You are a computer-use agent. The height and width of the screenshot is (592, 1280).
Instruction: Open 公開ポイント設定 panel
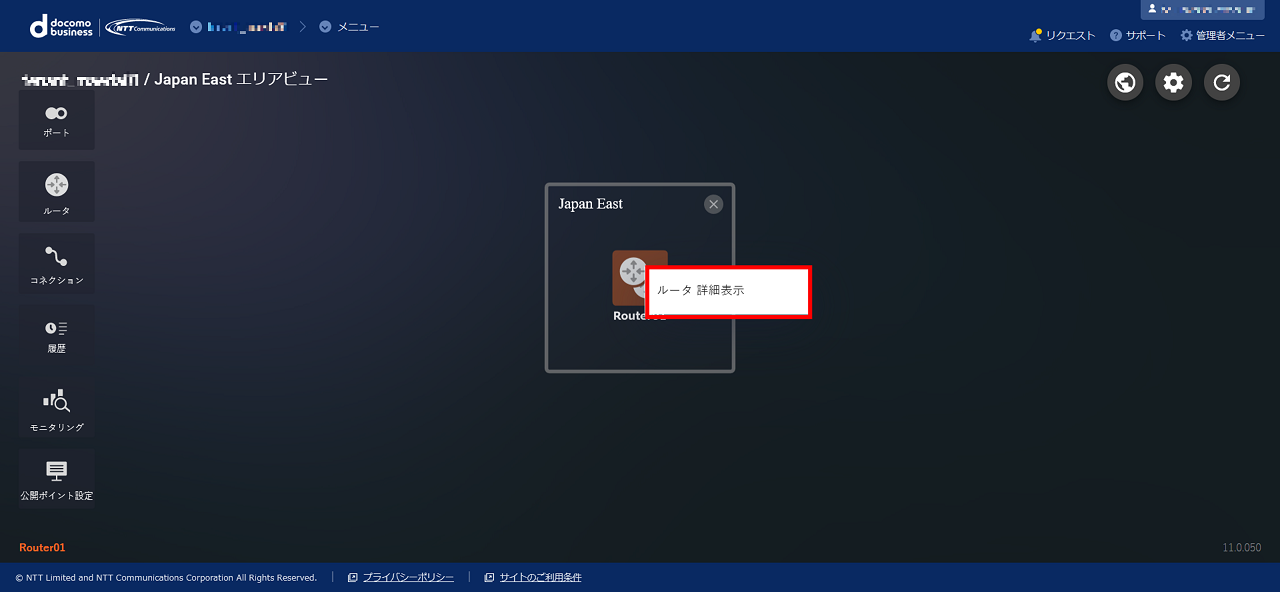click(x=57, y=479)
